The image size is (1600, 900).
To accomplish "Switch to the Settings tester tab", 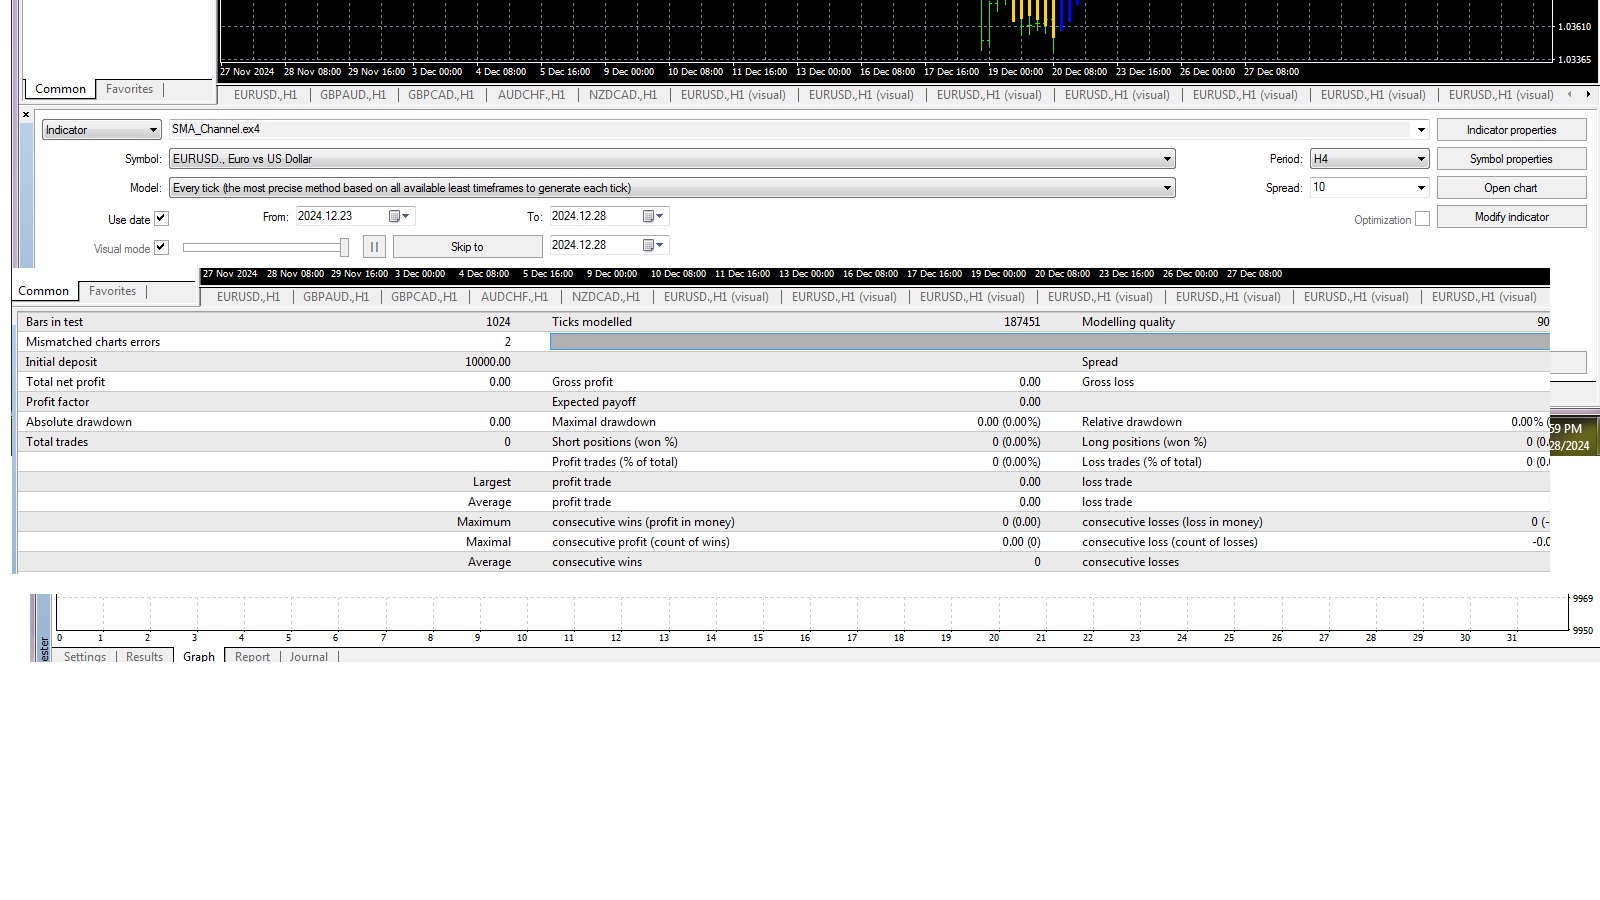I will tap(85, 657).
